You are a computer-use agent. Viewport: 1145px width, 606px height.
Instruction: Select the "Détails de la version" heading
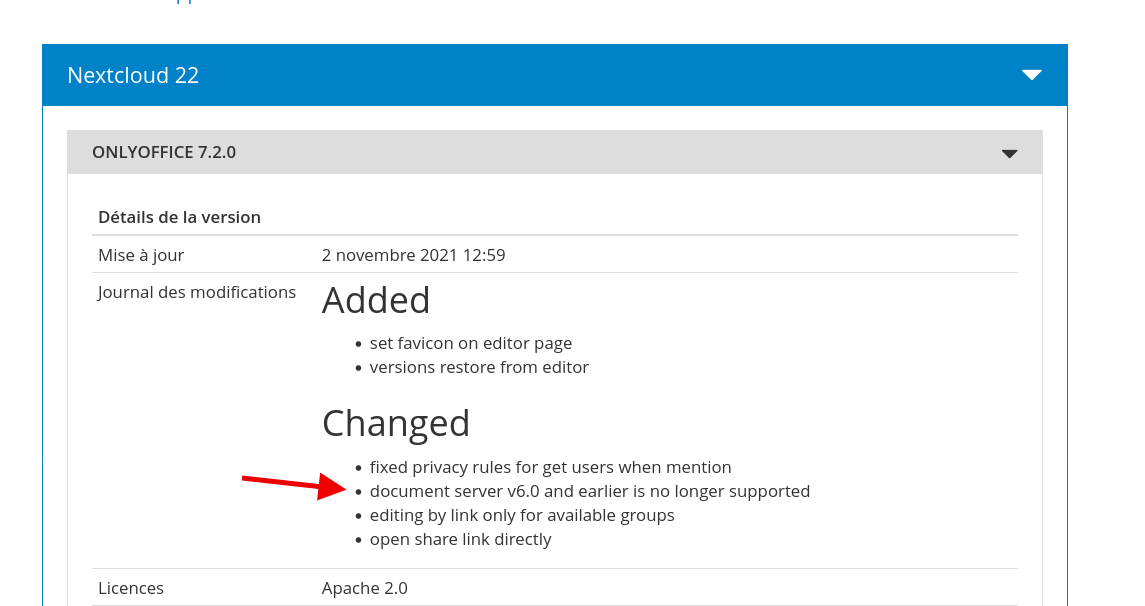pos(180,217)
